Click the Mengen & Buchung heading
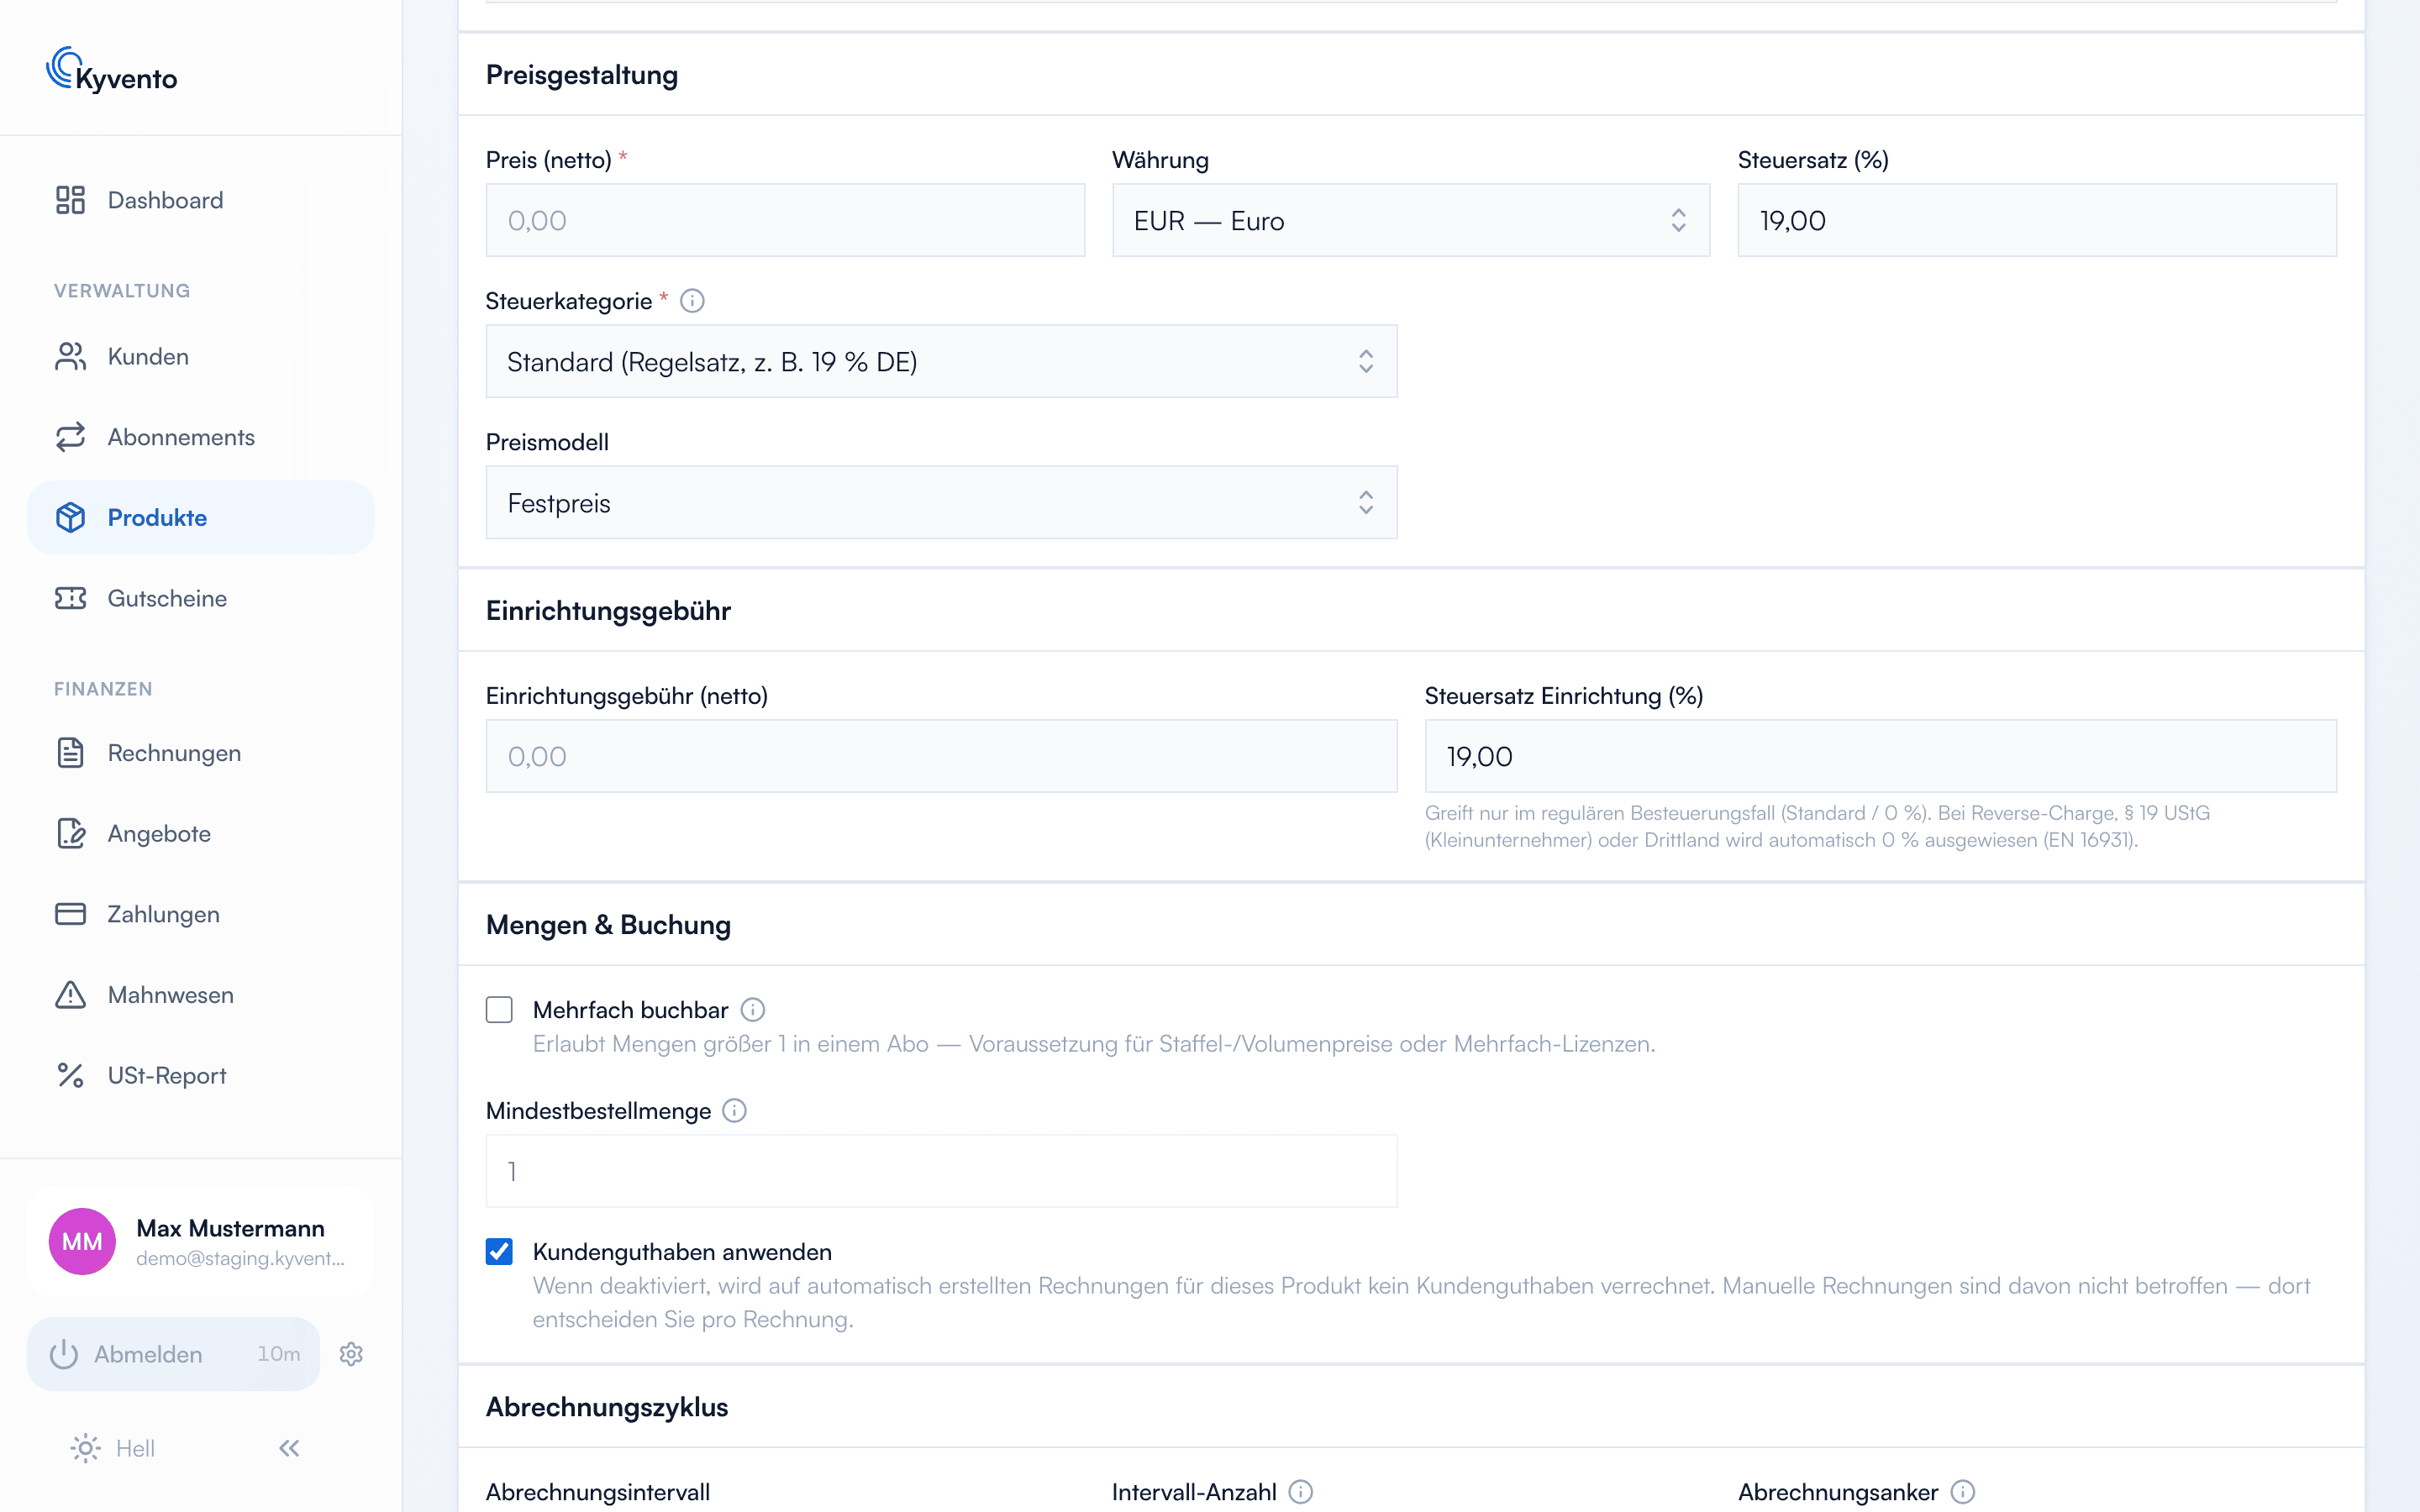 [x=608, y=925]
